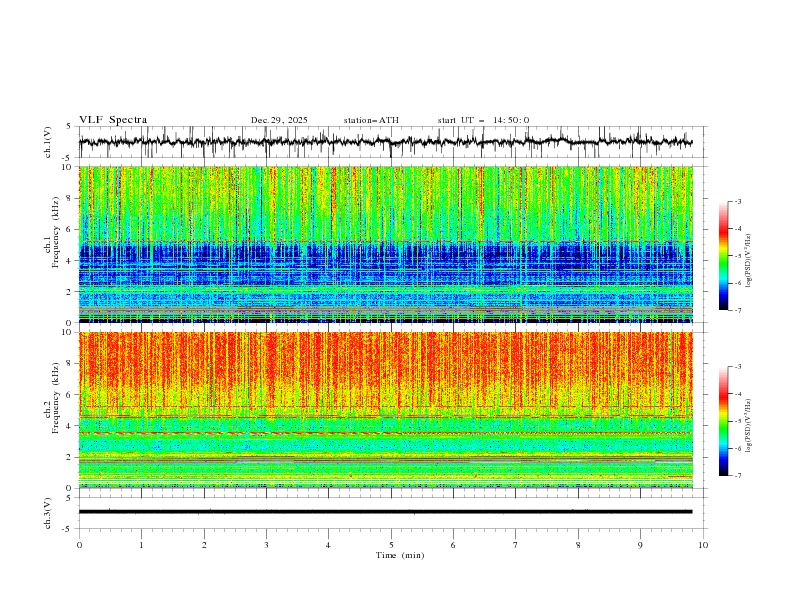Image resolution: width=792 pixels, height=612 pixels.
Task: Click lower colorbar "log(PSD)(V²/Hz)" label
Action: 748,426
